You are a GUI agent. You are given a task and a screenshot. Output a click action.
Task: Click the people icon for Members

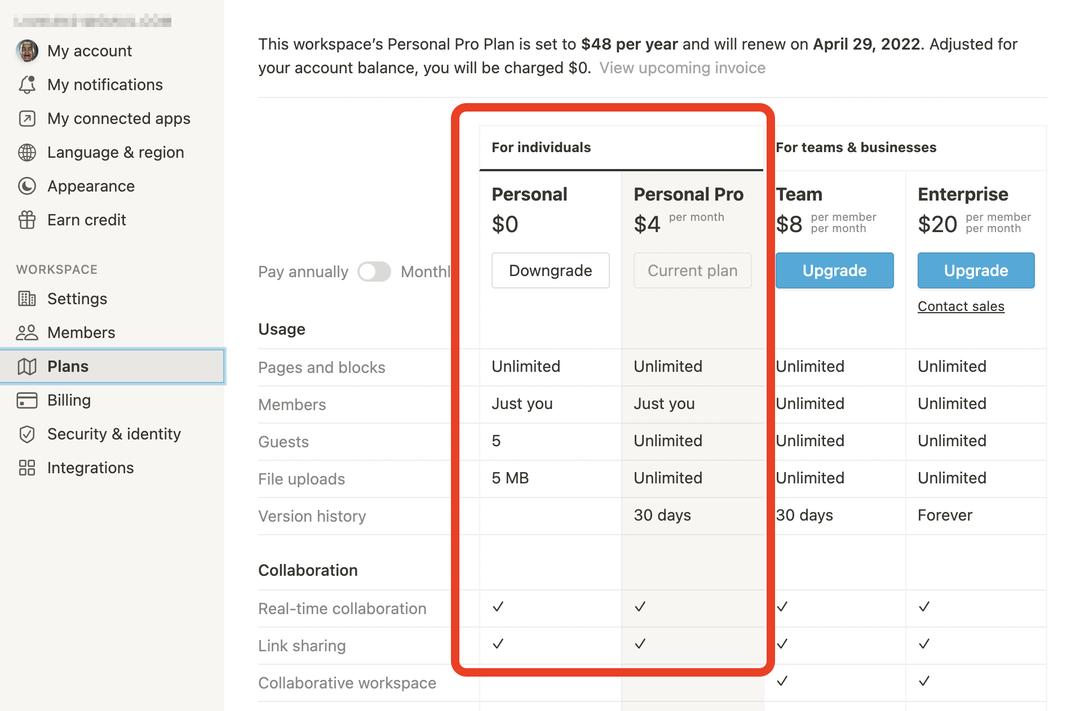tap(27, 333)
